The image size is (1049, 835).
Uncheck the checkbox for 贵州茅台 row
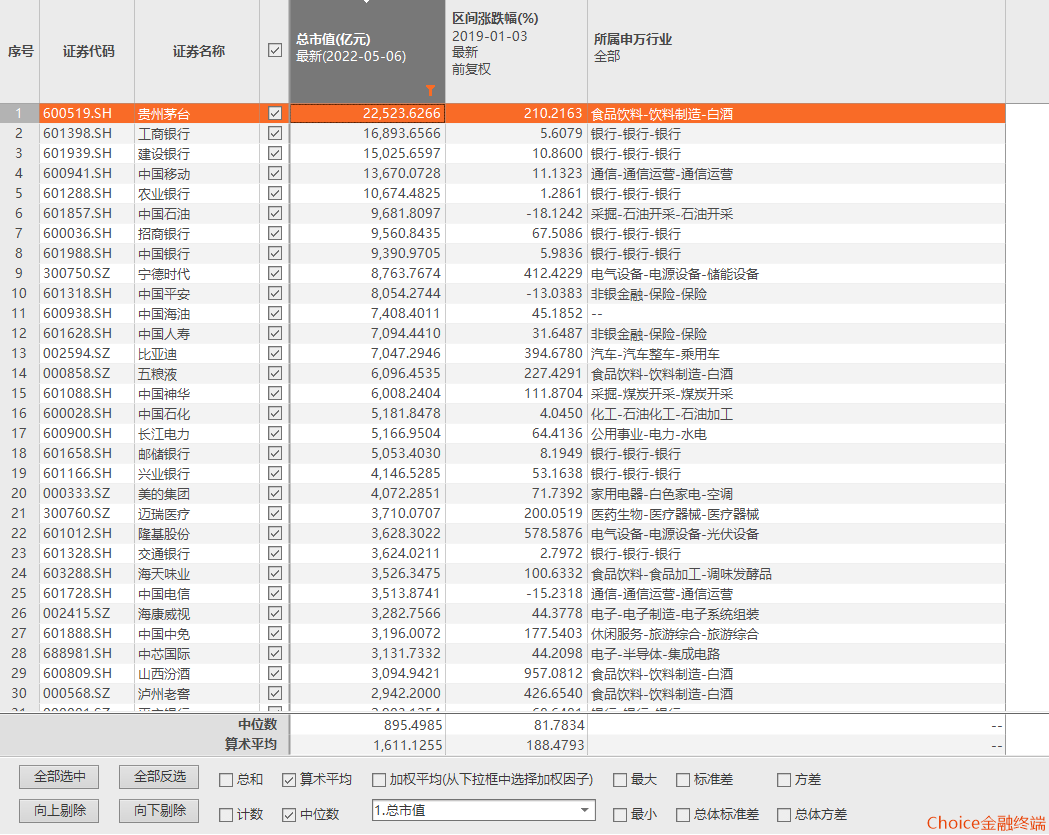[x=275, y=114]
